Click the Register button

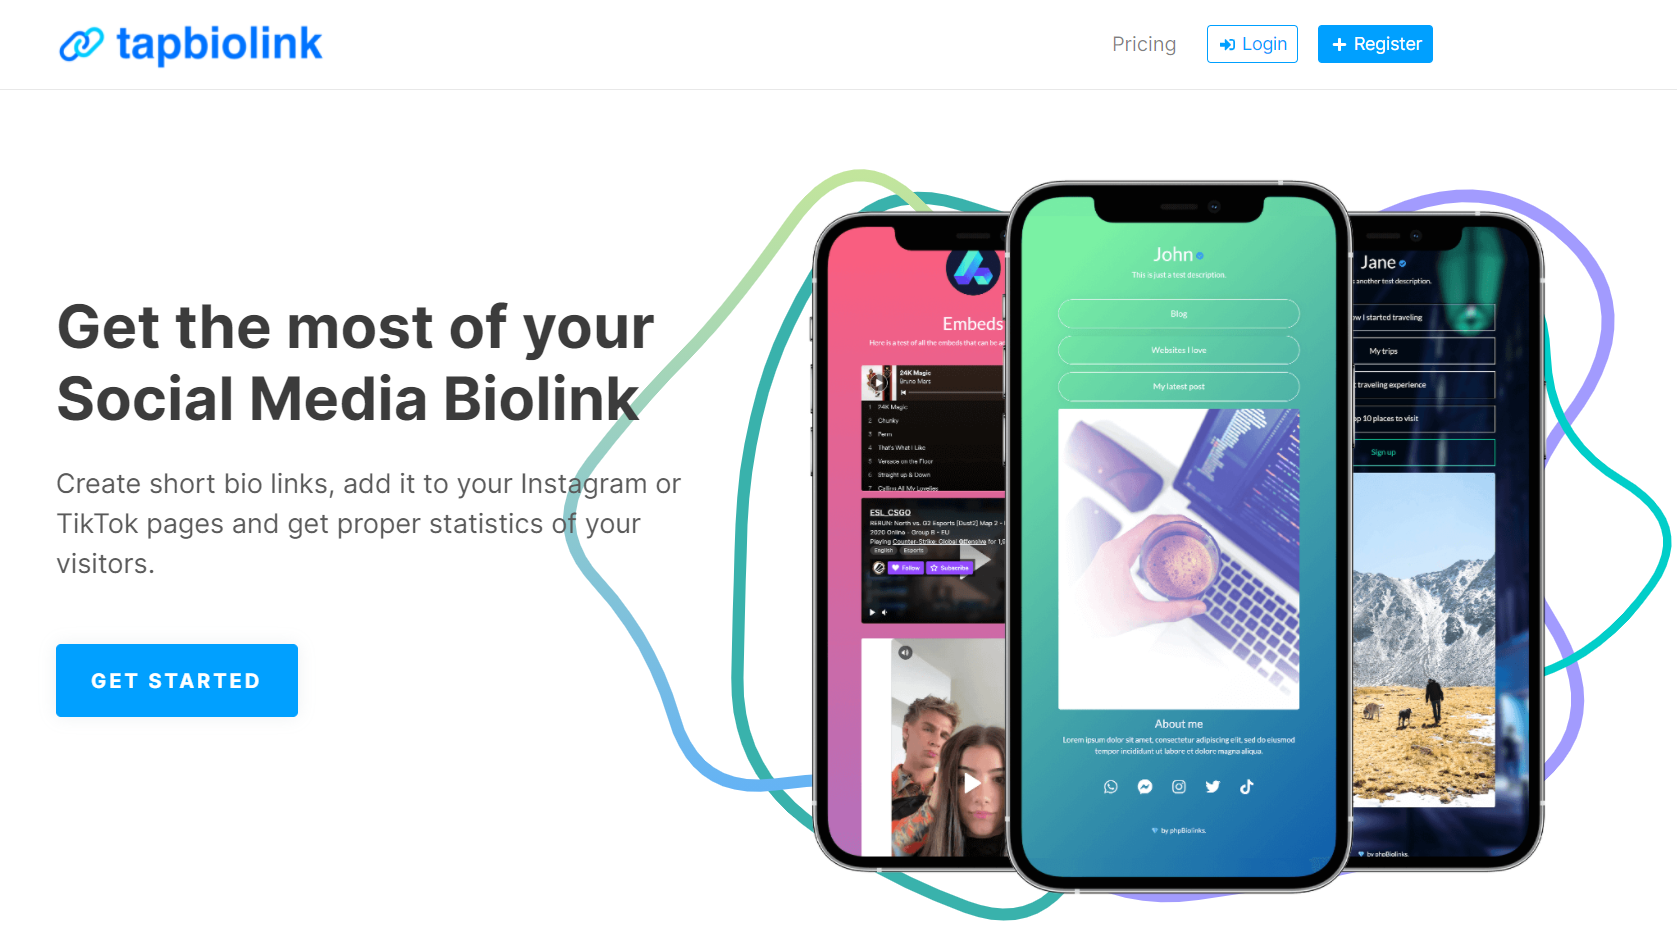tap(1375, 44)
